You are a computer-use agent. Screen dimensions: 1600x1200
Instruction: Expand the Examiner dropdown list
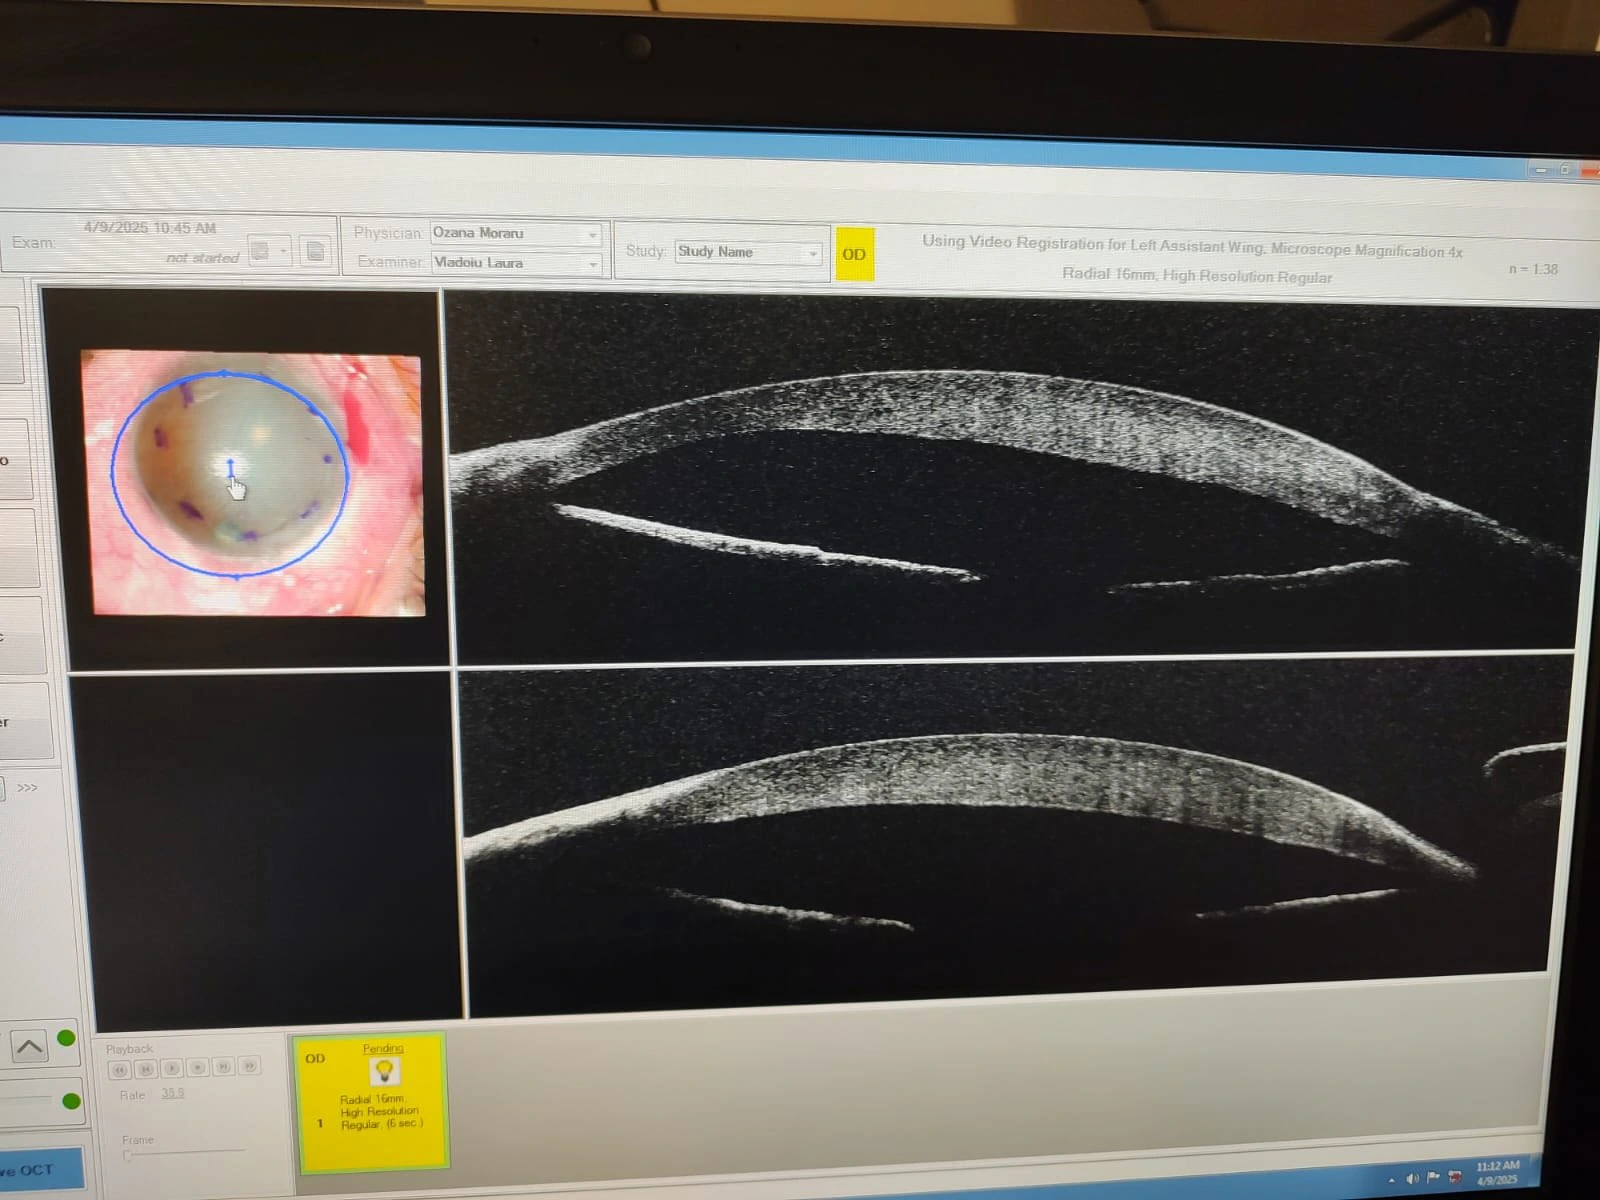pyautogui.click(x=593, y=265)
